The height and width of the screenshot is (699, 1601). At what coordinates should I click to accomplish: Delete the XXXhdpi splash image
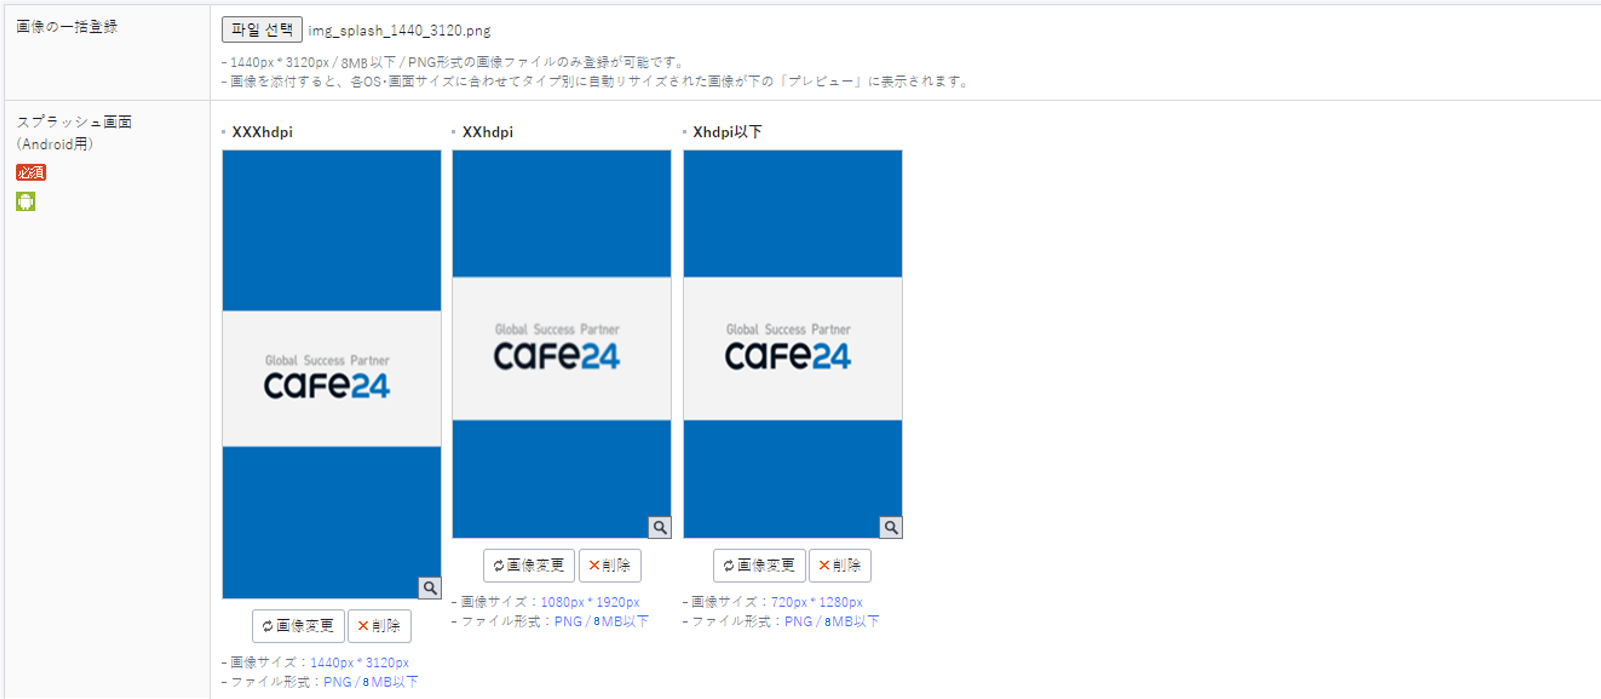(x=379, y=626)
